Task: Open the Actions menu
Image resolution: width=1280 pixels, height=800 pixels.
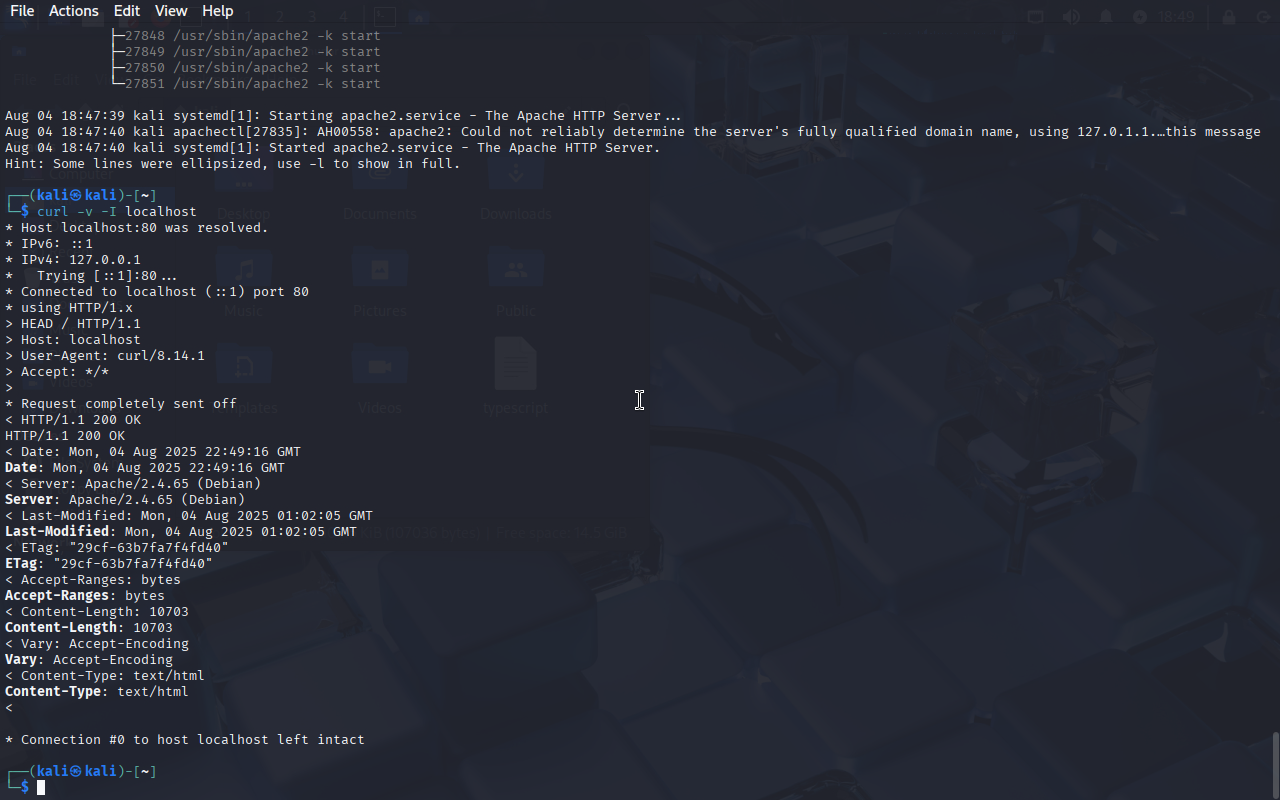Action: click(74, 11)
